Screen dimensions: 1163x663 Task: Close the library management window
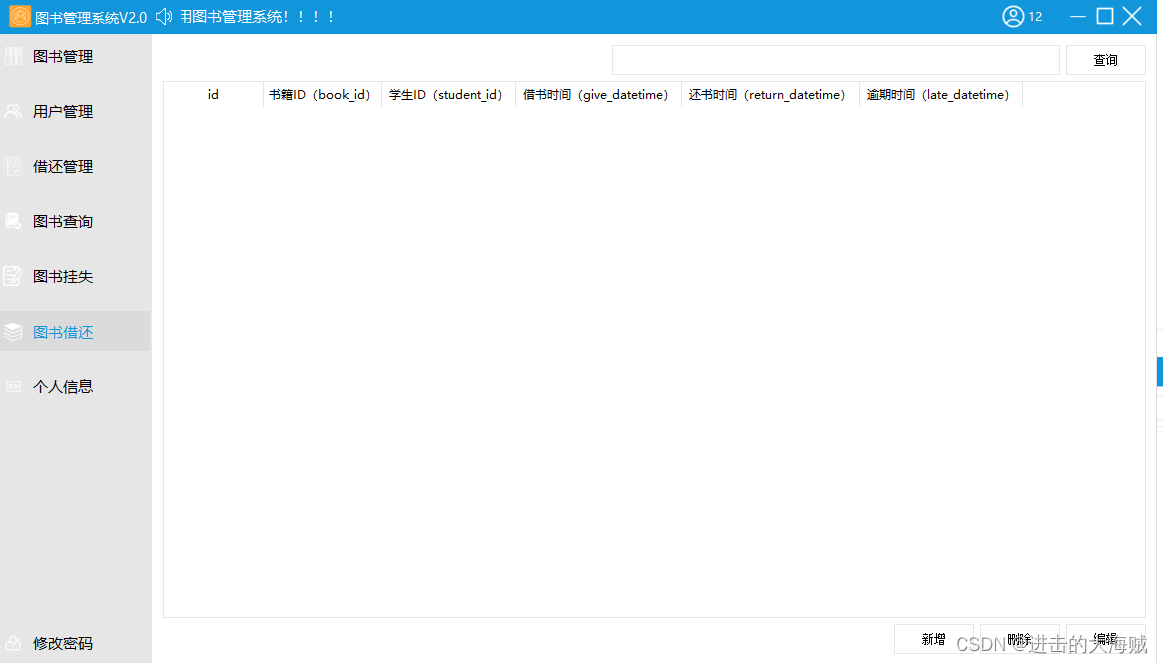[1132, 16]
